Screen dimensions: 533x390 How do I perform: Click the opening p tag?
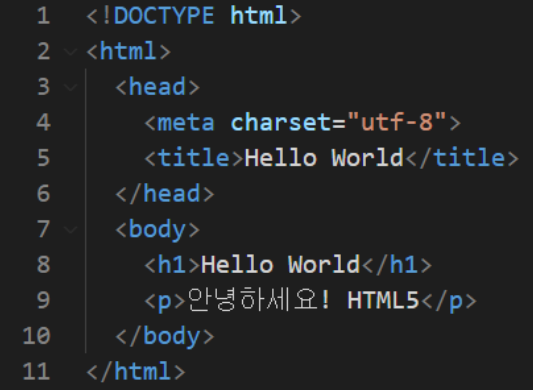click(x=165, y=301)
